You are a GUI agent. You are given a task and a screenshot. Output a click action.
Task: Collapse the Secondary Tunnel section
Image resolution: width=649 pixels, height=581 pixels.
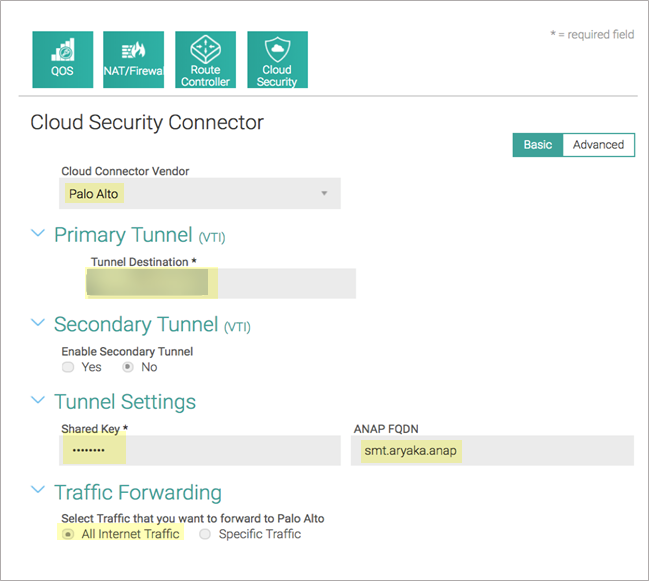38,324
